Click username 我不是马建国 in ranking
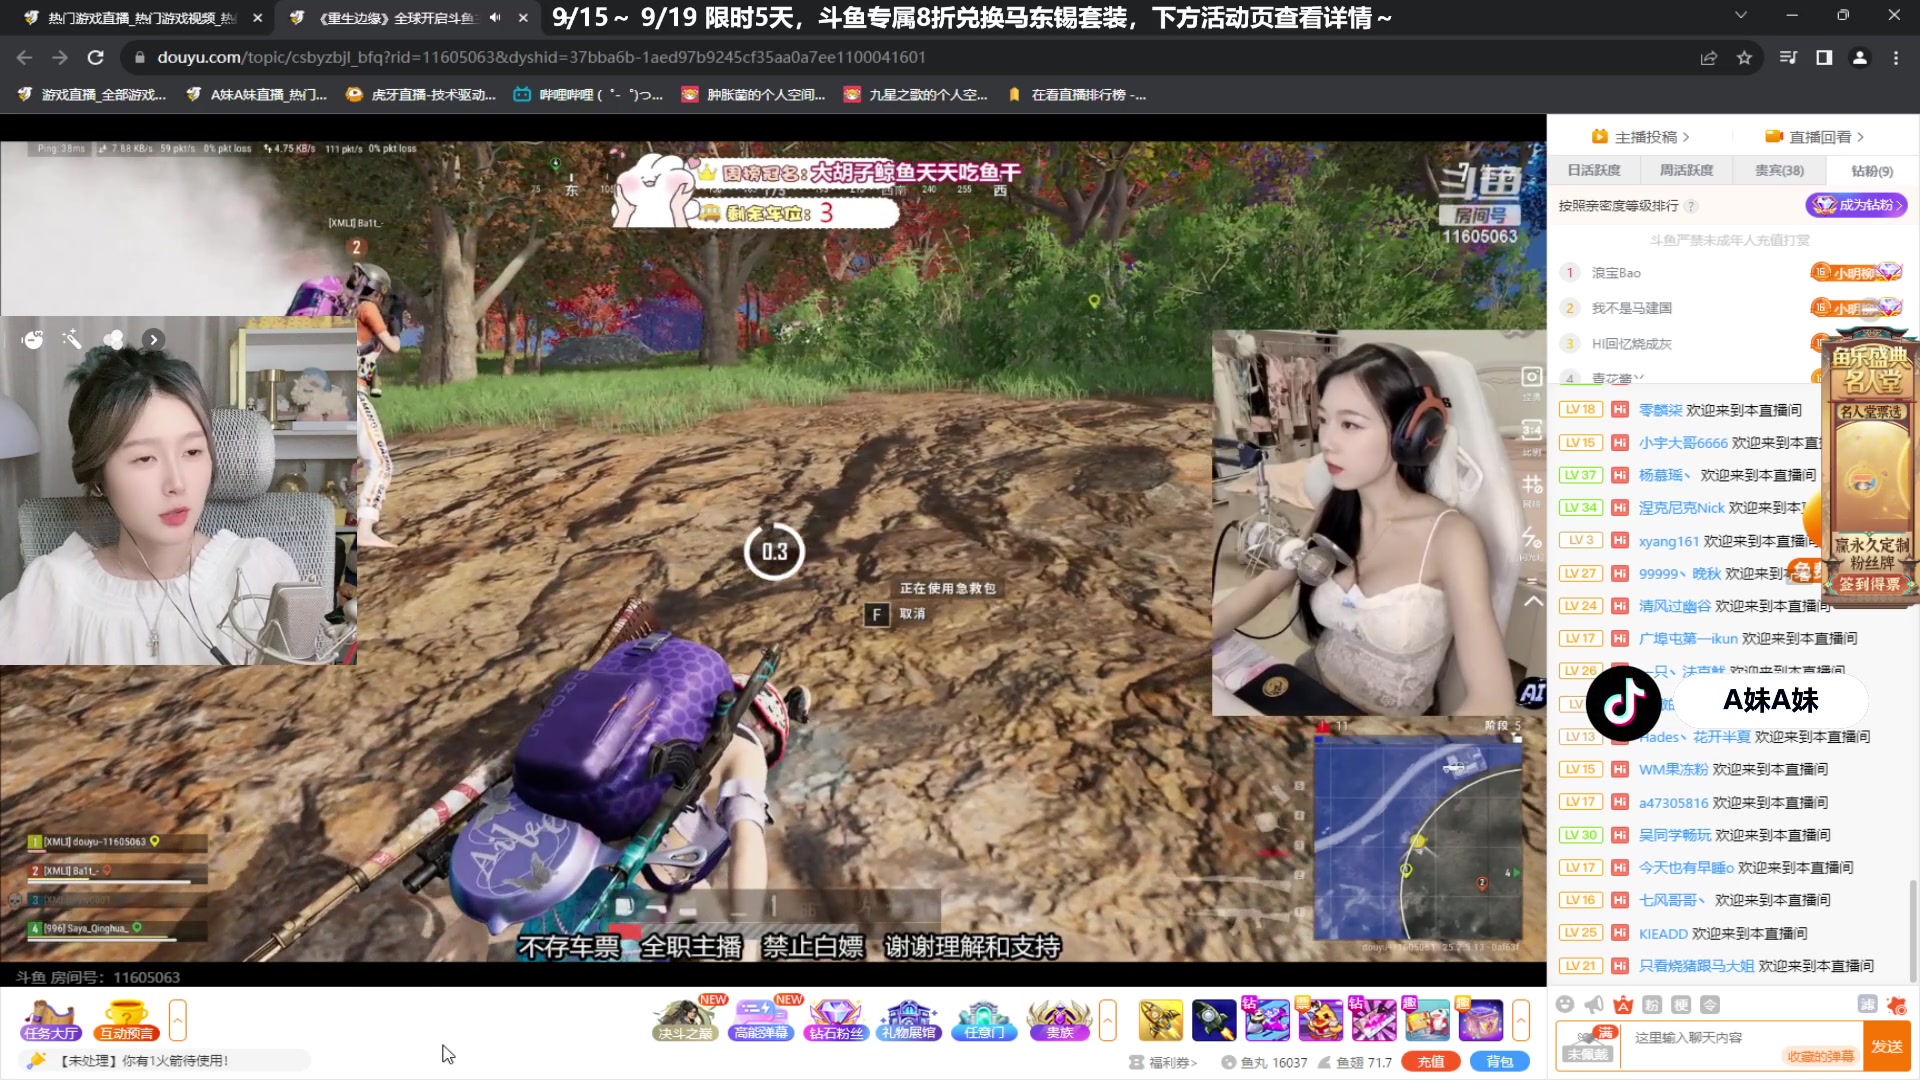1920x1080 pixels. tap(1632, 308)
